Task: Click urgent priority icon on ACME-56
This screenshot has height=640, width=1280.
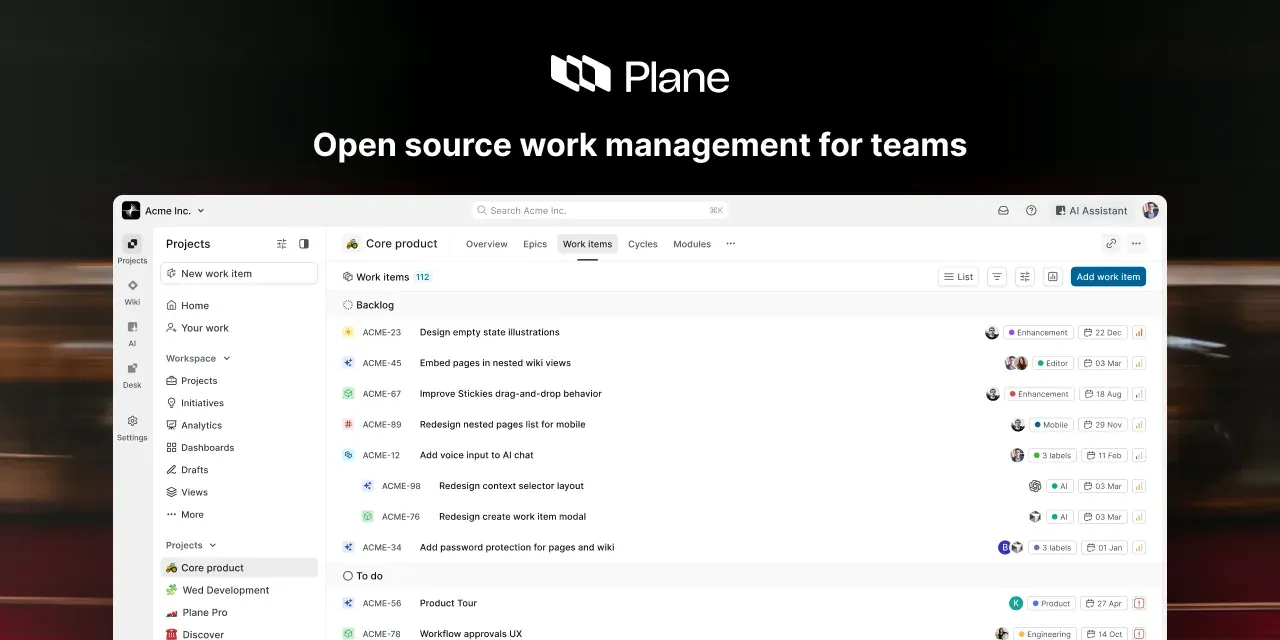Action: point(1139,603)
